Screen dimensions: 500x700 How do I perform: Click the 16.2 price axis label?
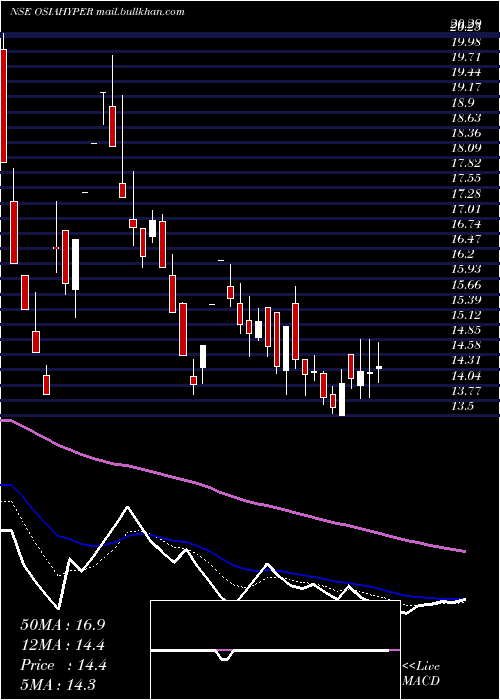463,254
